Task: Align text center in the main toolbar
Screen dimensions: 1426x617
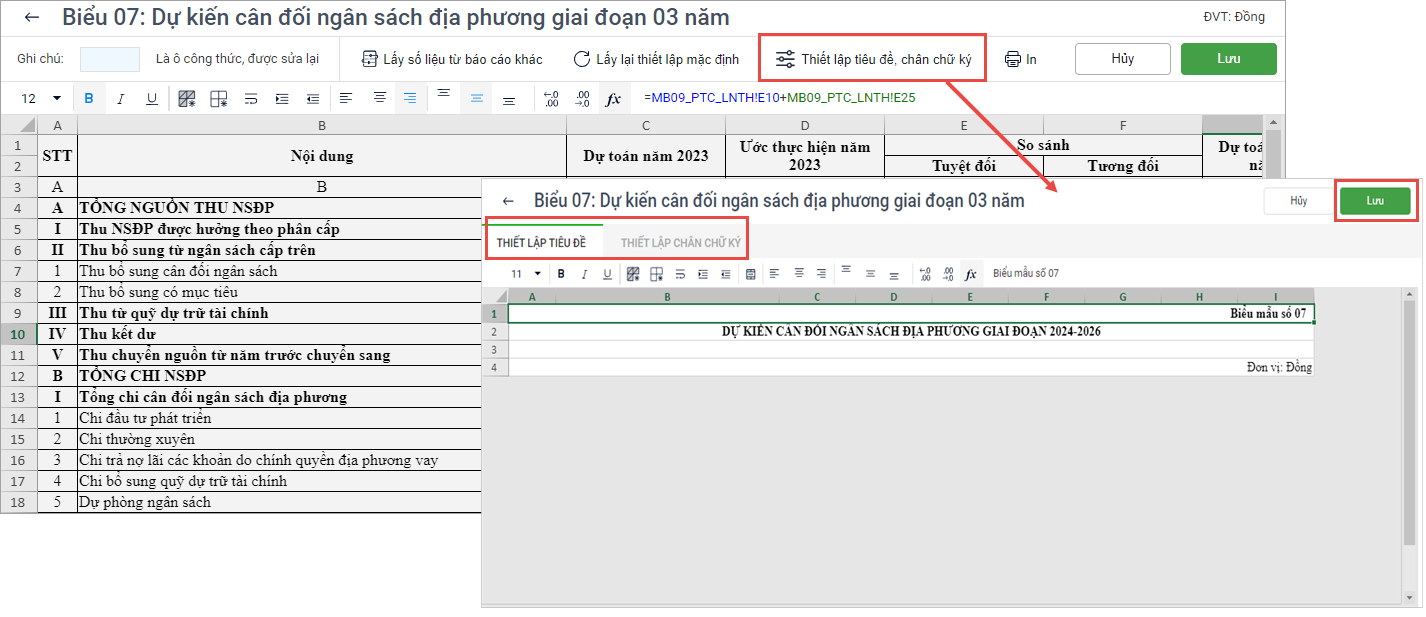Action: tap(379, 98)
